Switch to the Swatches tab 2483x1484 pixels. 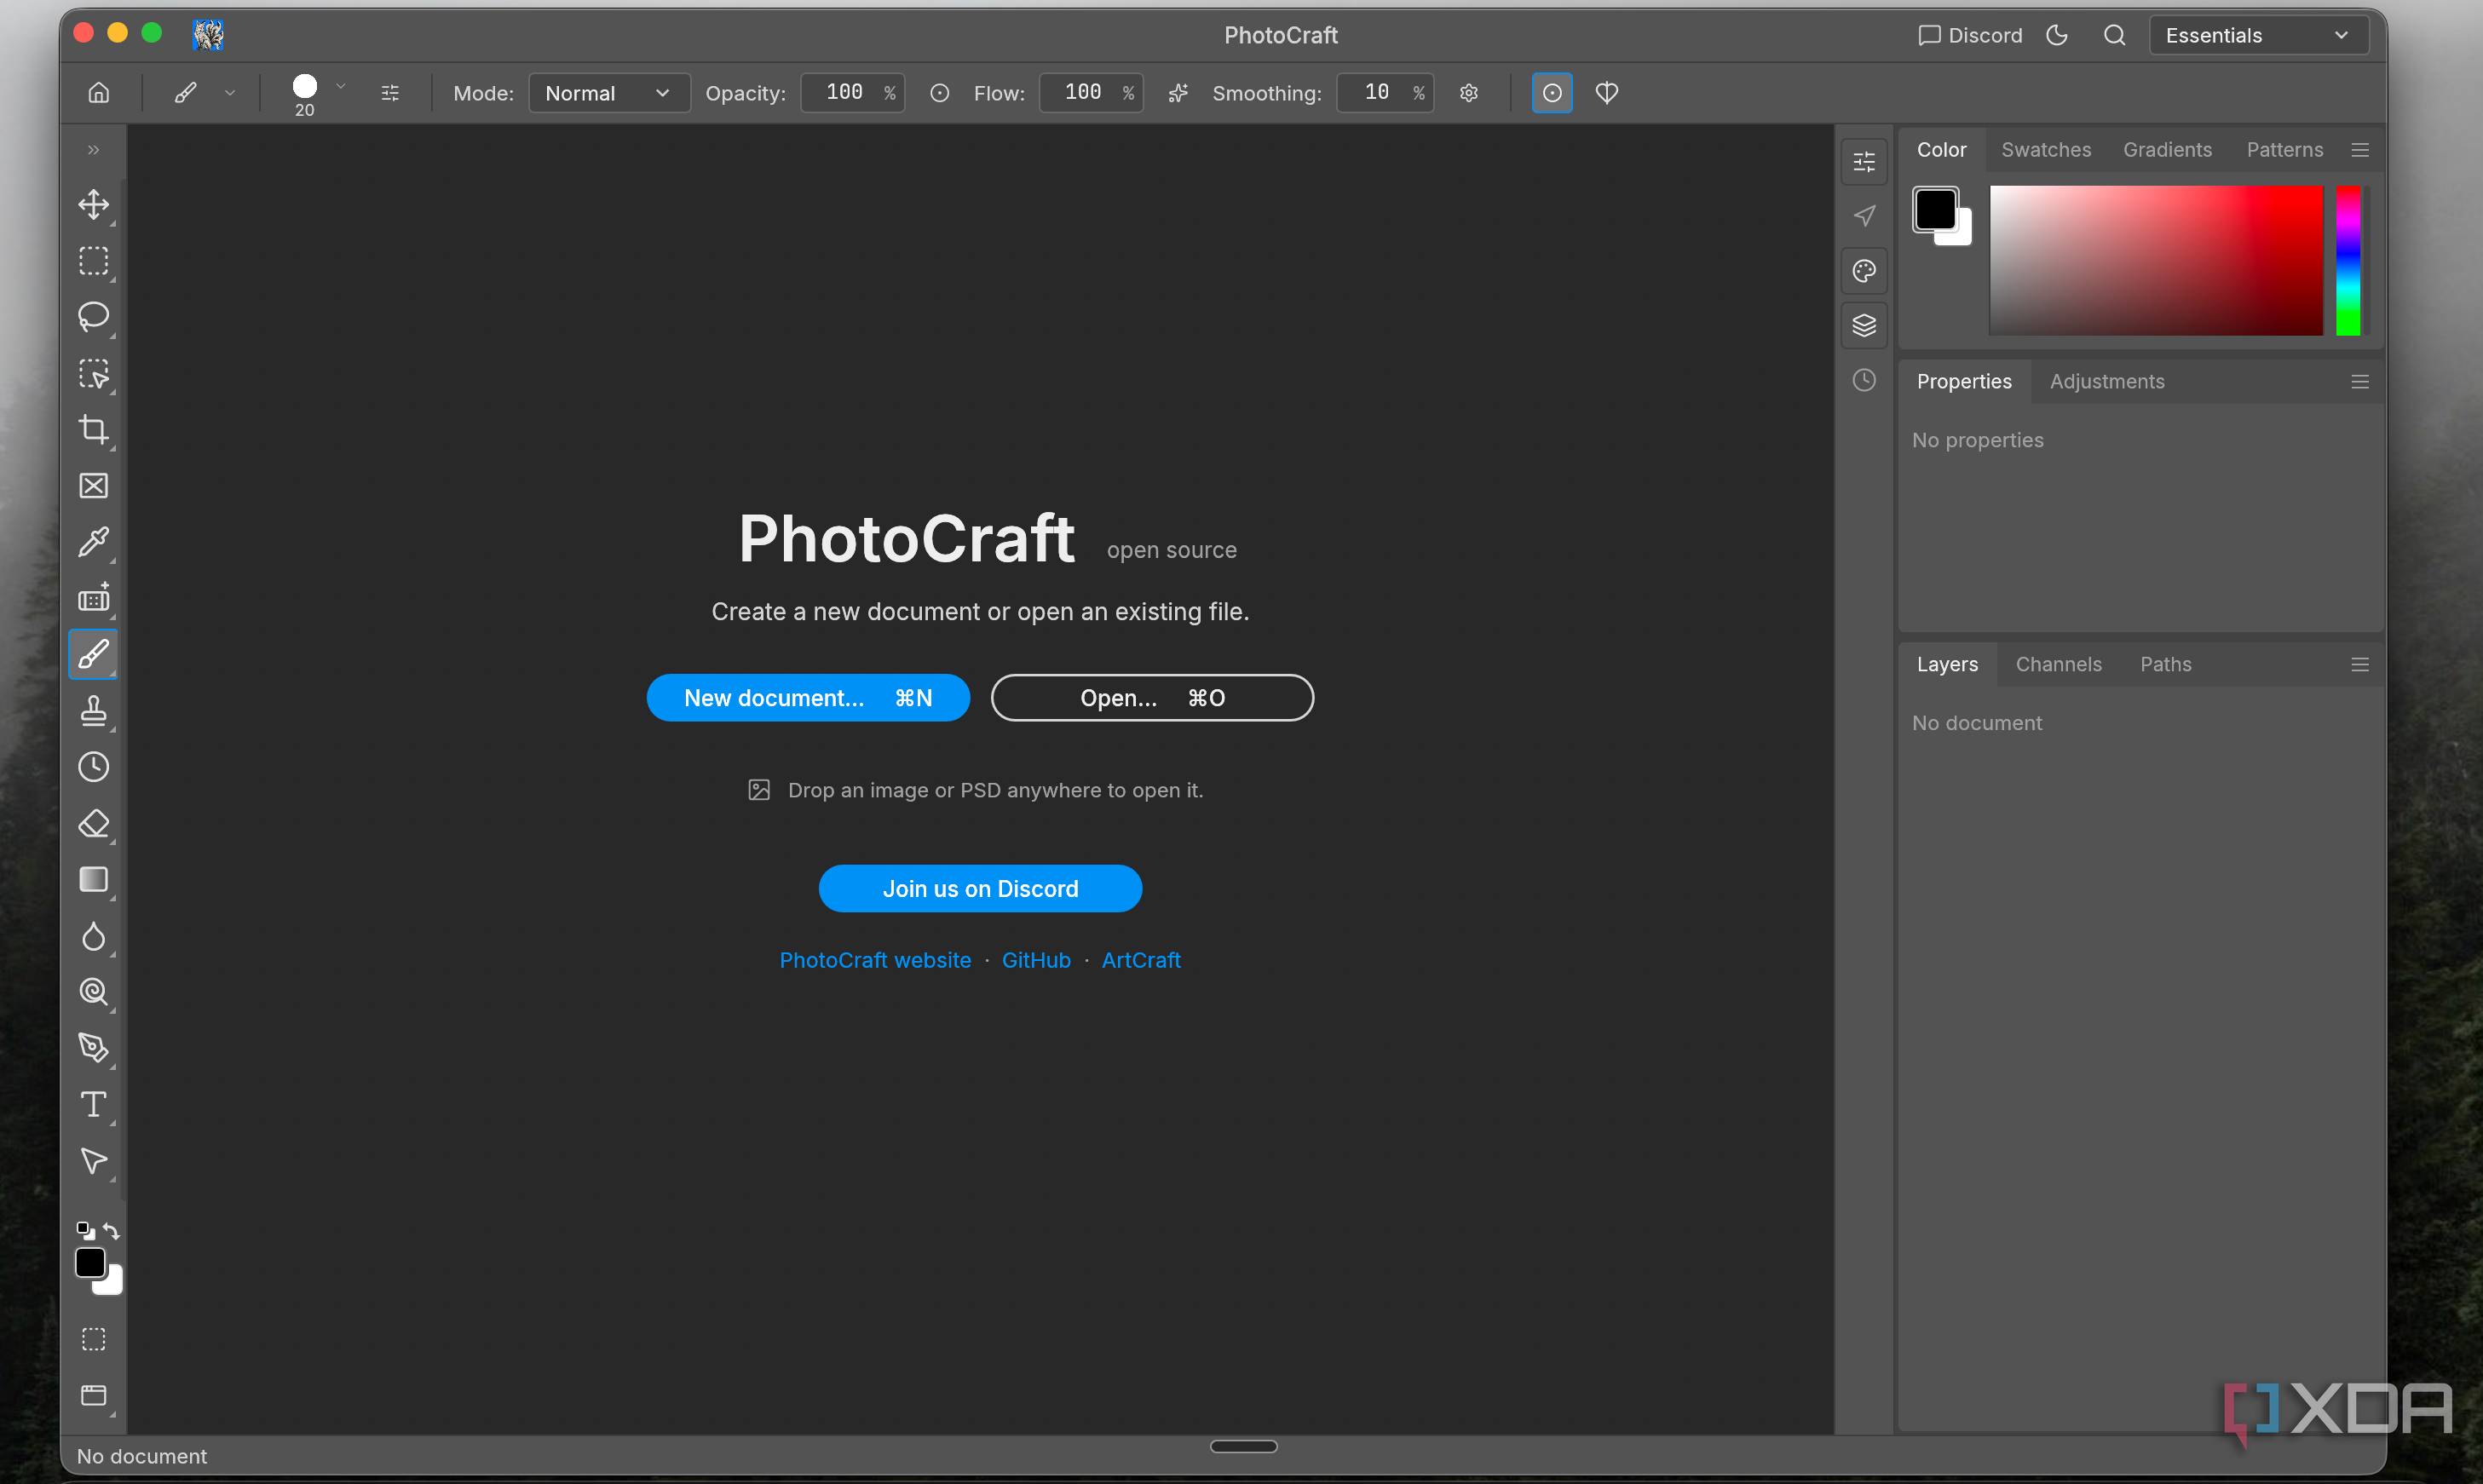click(2046, 150)
